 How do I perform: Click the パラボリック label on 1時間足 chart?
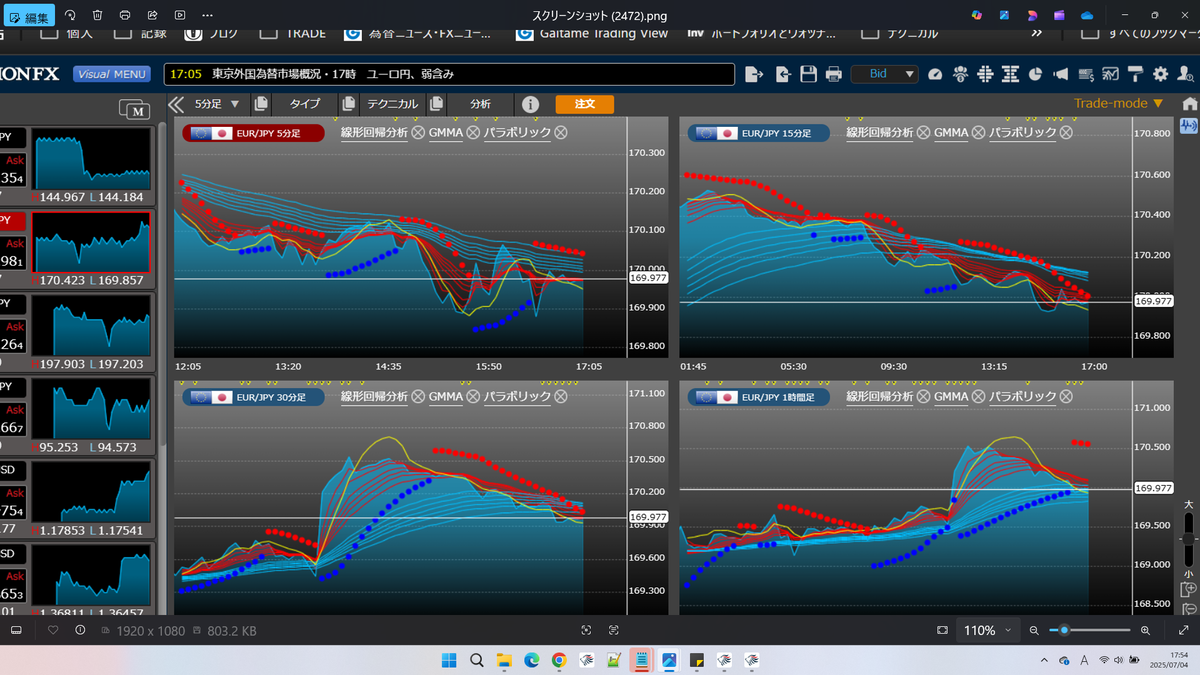[x=1023, y=397]
